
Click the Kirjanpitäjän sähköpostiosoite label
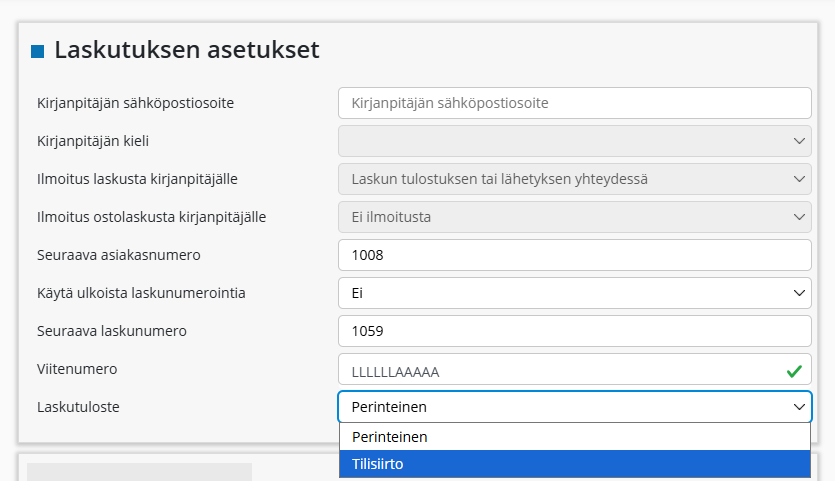(142, 102)
